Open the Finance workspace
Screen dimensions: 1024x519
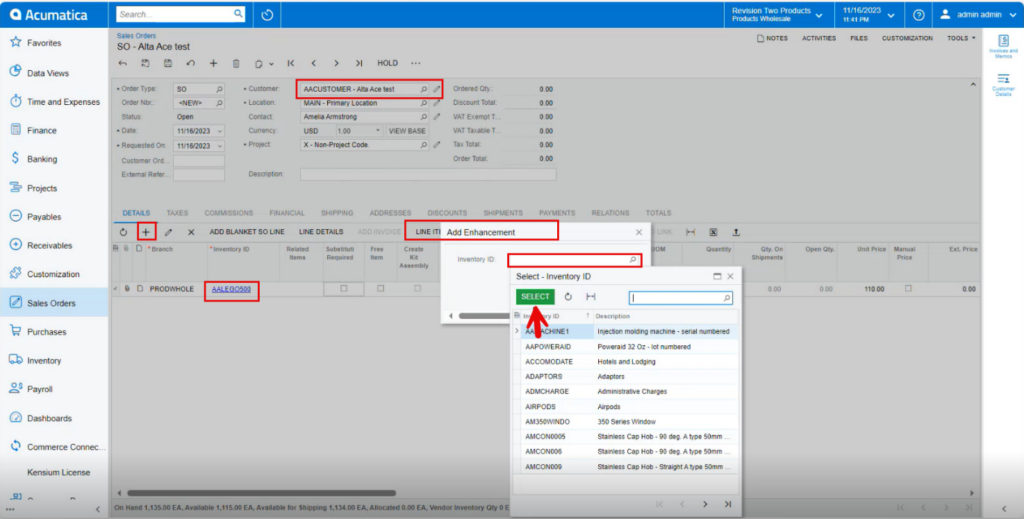(x=42, y=131)
